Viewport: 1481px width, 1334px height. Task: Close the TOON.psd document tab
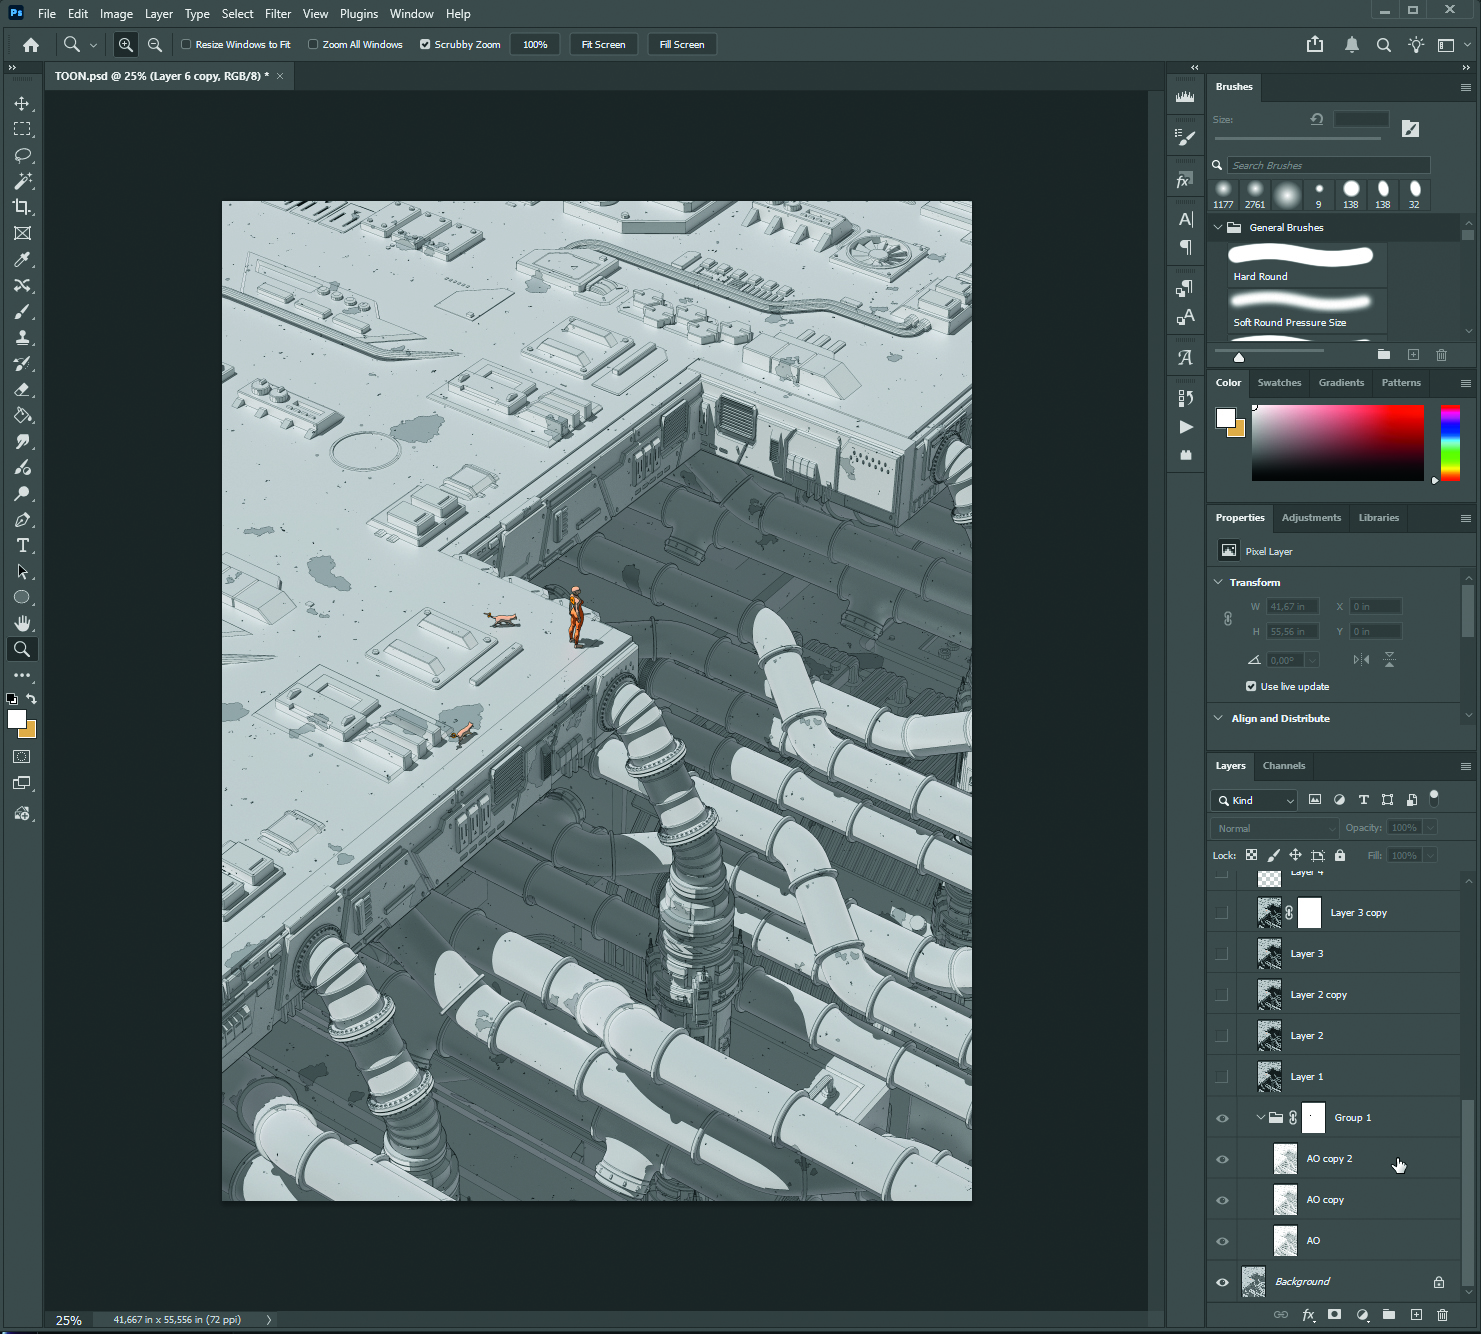(280, 76)
